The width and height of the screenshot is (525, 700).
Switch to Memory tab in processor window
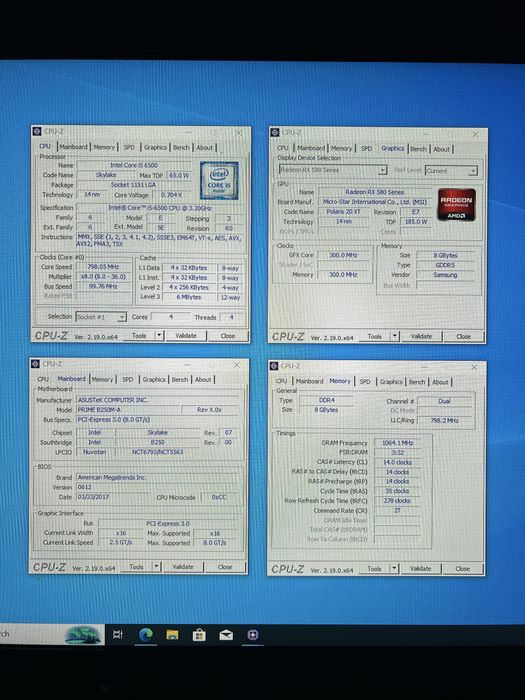pos(104,147)
